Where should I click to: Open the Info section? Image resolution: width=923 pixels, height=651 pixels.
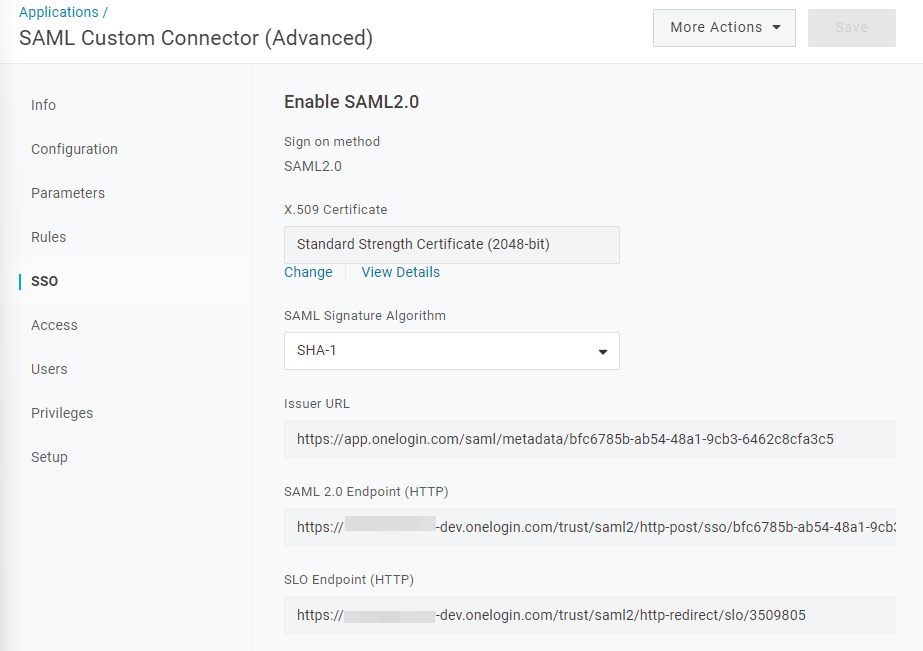pyautogui.click(x=43, y=105)
